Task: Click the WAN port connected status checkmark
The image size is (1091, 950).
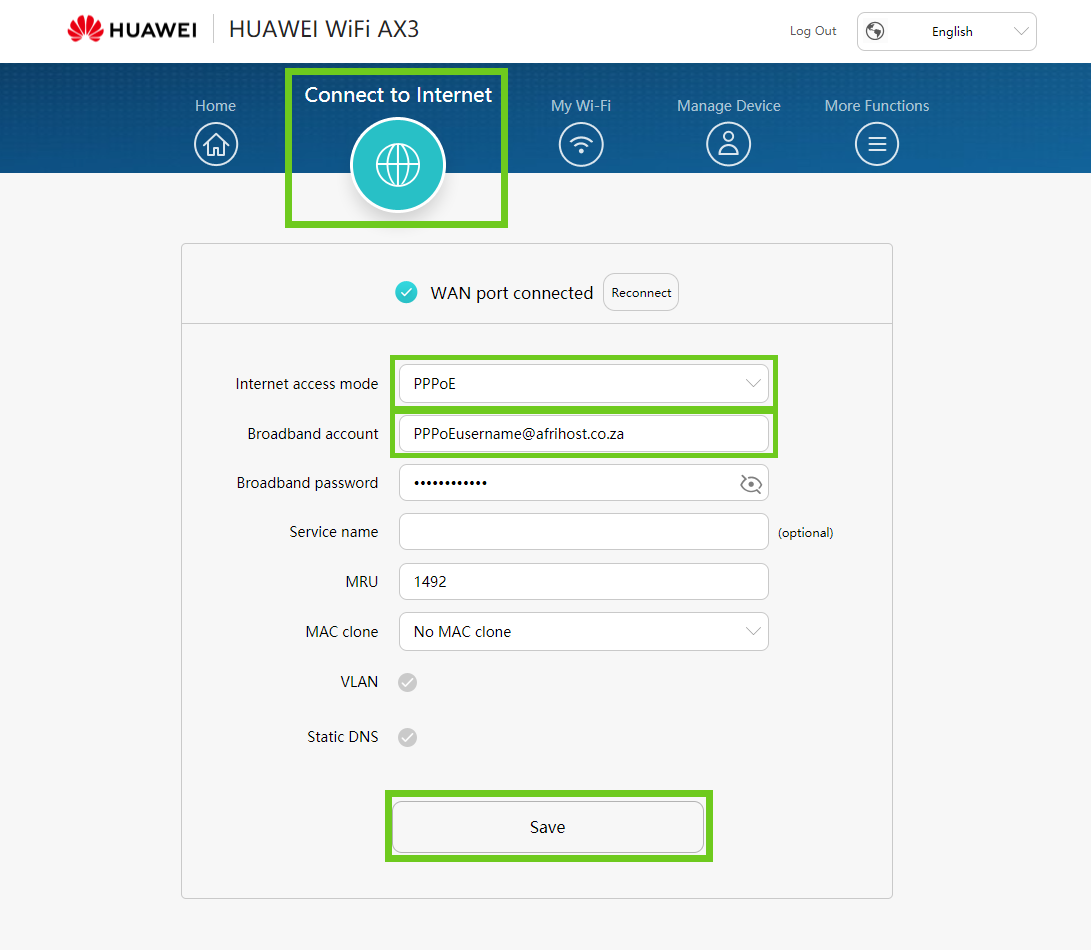Action: click(x=406, y=293)
